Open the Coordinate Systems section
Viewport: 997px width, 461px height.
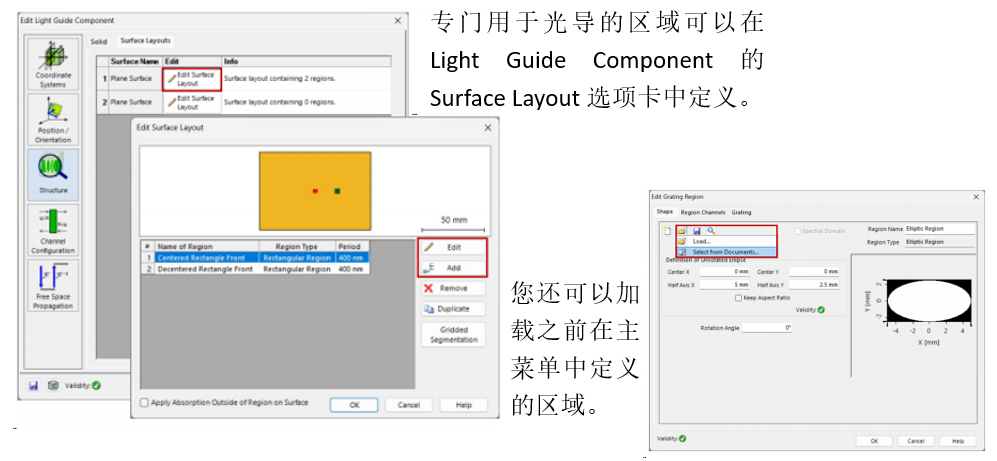point(53,64)
